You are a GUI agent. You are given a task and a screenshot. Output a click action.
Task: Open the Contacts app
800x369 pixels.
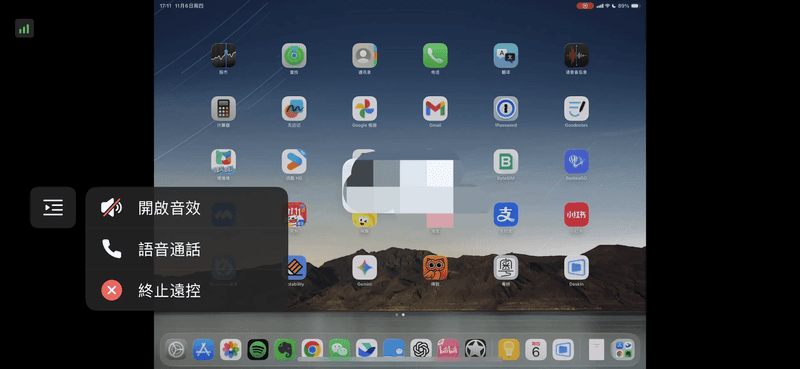364,56
